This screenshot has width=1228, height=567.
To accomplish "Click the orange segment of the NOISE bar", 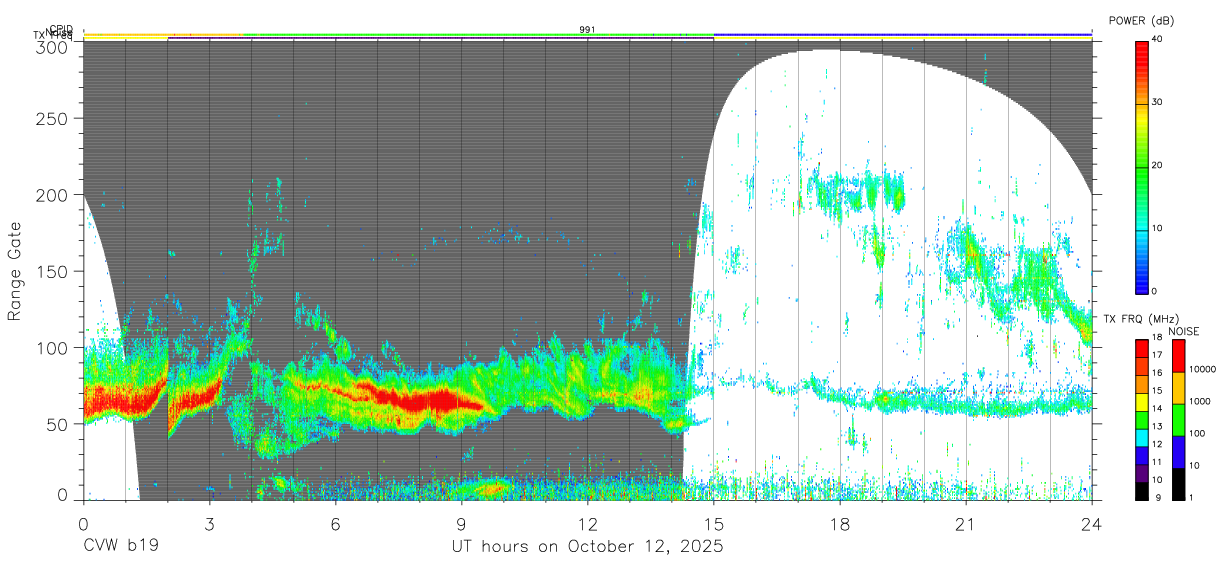I will point(1178,388).
